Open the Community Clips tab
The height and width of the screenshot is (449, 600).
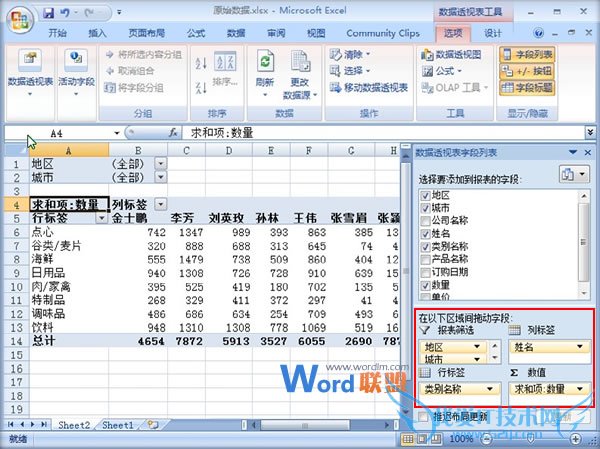pos(383,33)
